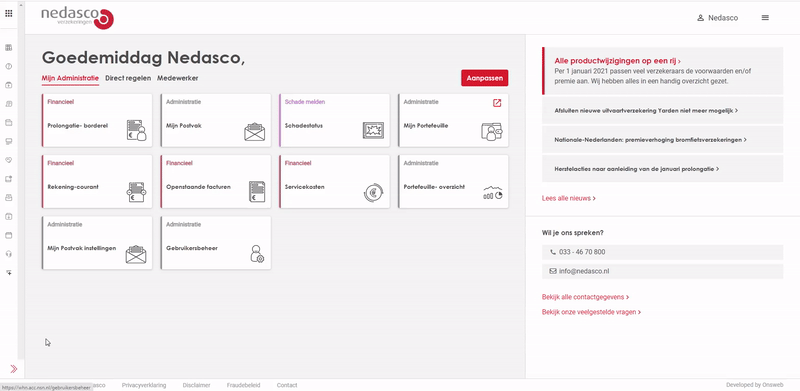This screenshot has width=800, height=391.
Task: Click Developed by Onsweb in footer
Action: 754,385
